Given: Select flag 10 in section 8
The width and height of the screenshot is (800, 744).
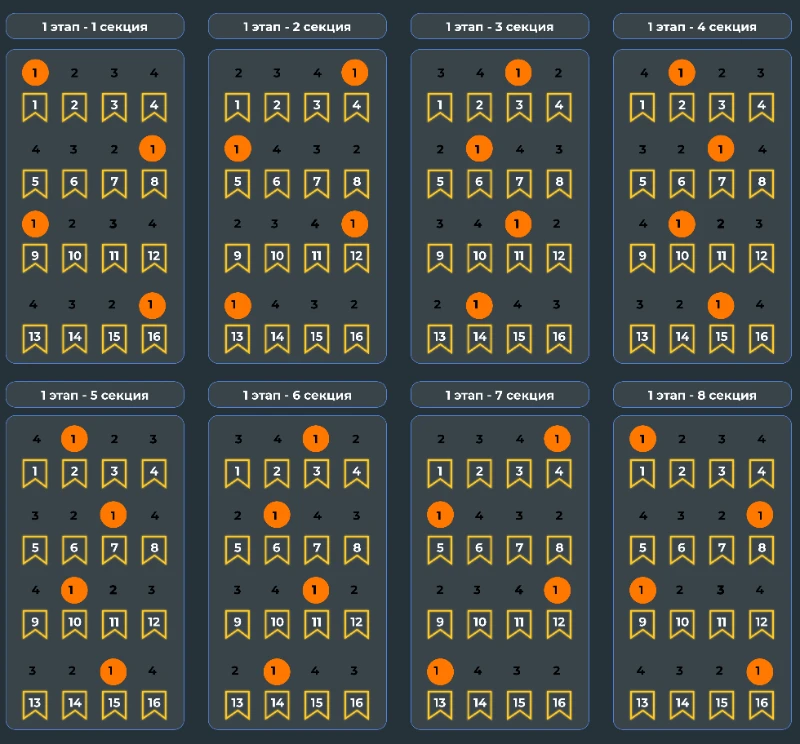Looking at the screenshot, I should tap(682, 624).
